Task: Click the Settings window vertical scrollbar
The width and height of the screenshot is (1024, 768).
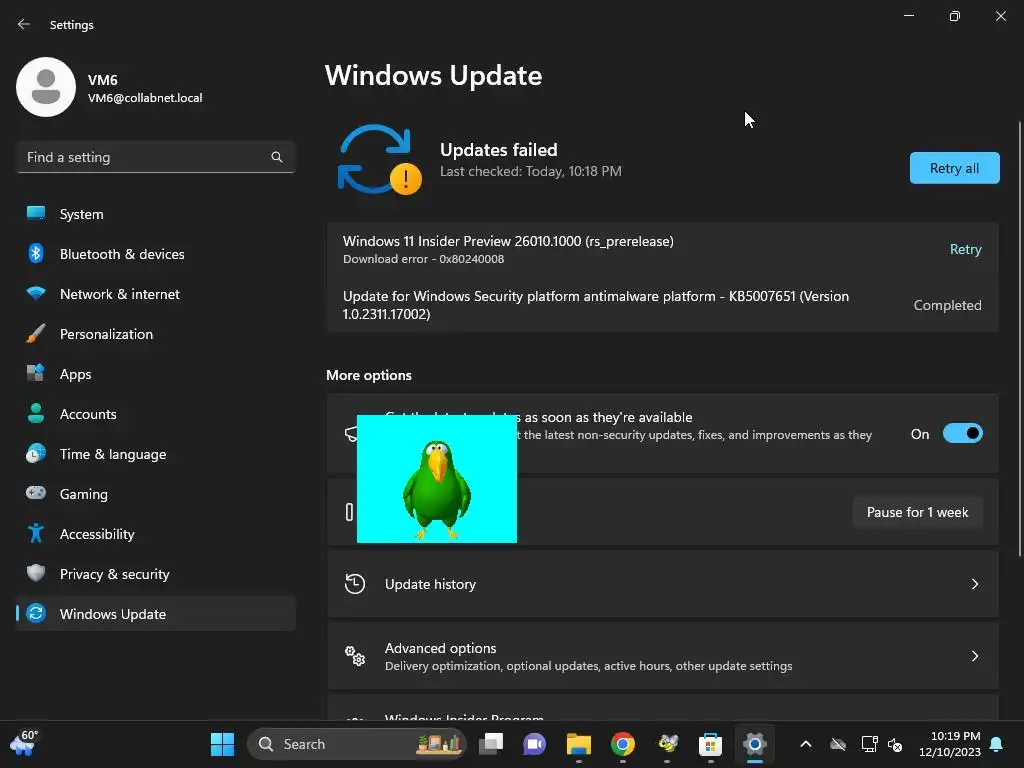Action: click(1019, 339)
